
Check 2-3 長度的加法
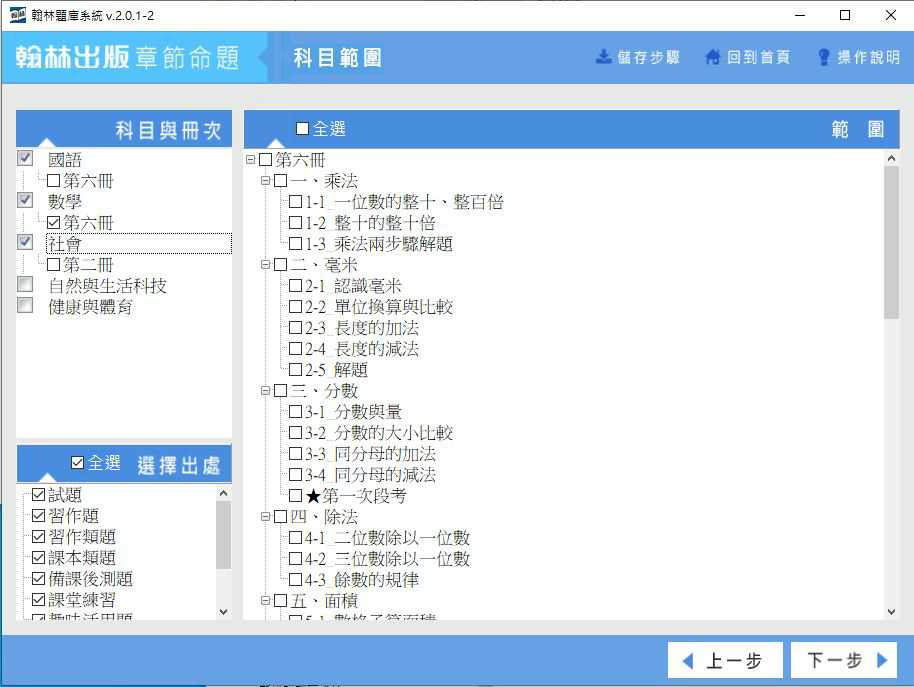click(296, 327)
